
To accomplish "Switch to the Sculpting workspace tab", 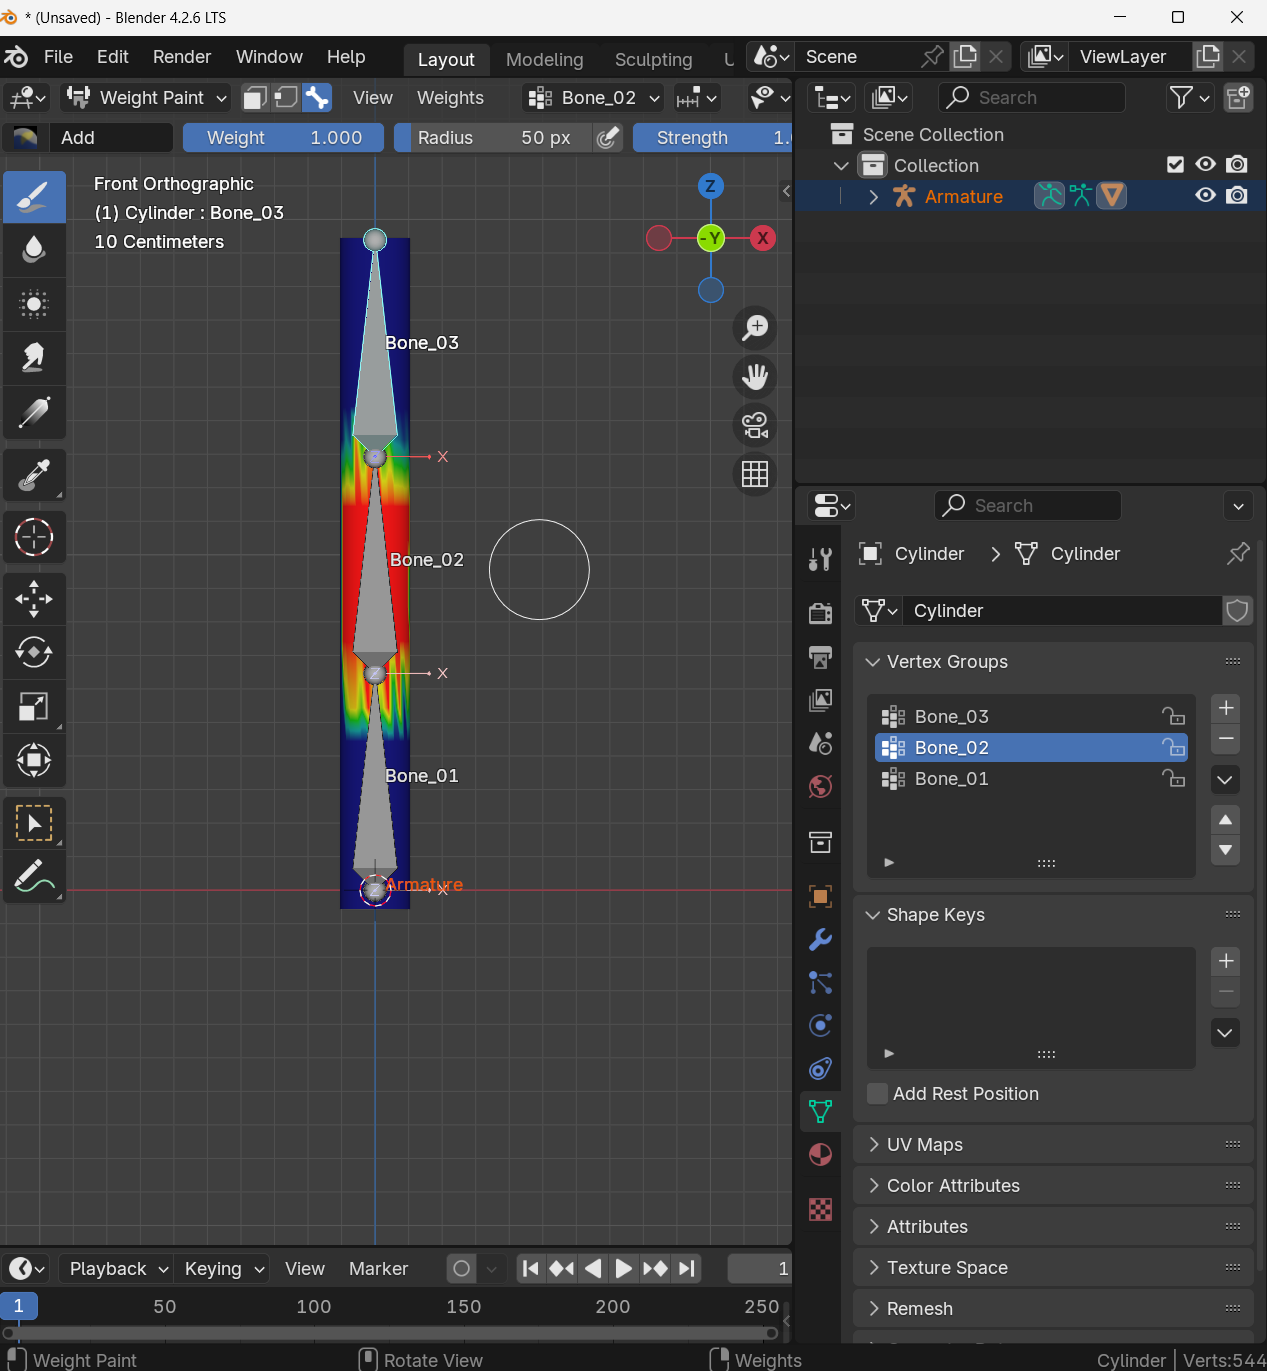I will [653, 60].
